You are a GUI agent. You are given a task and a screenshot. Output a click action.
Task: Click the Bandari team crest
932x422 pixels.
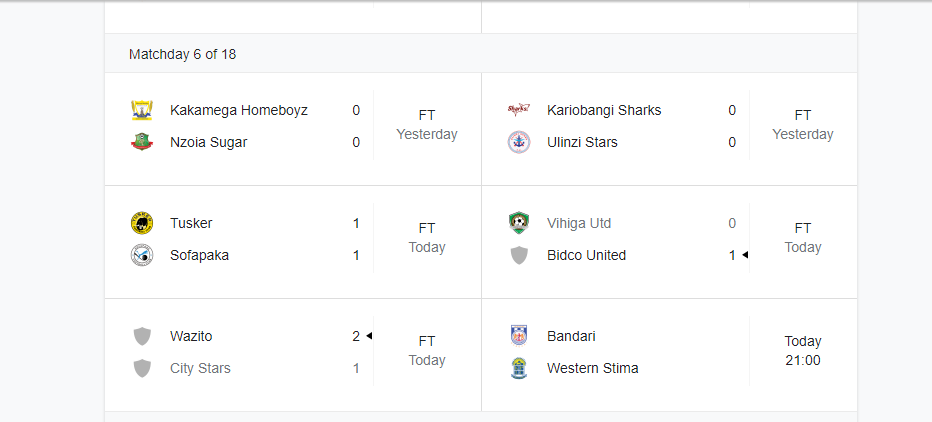click(x=519, y=336)
